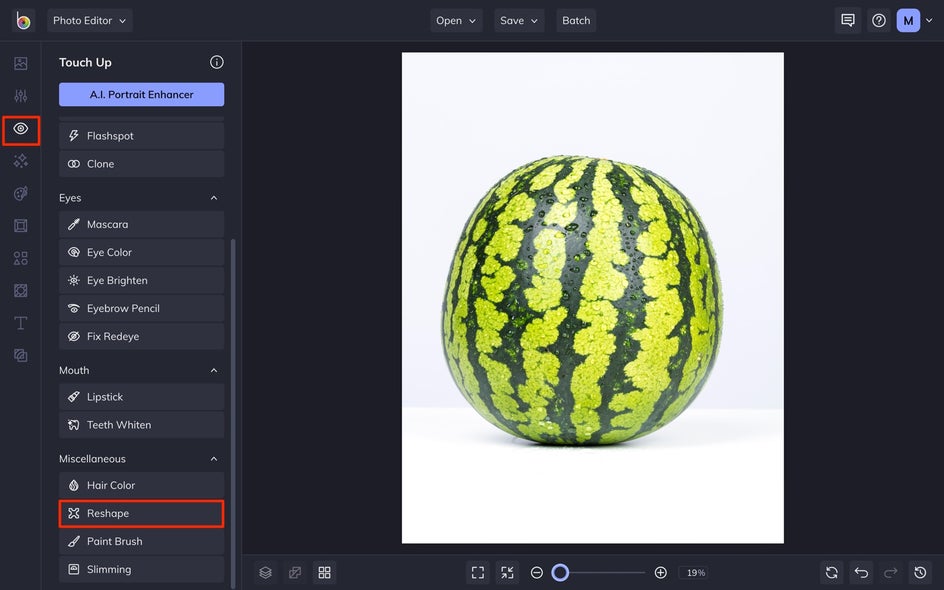Screen dimensions: 944x590
Task: Click the zoom slider handle
Action: click(x=560, y=573)
